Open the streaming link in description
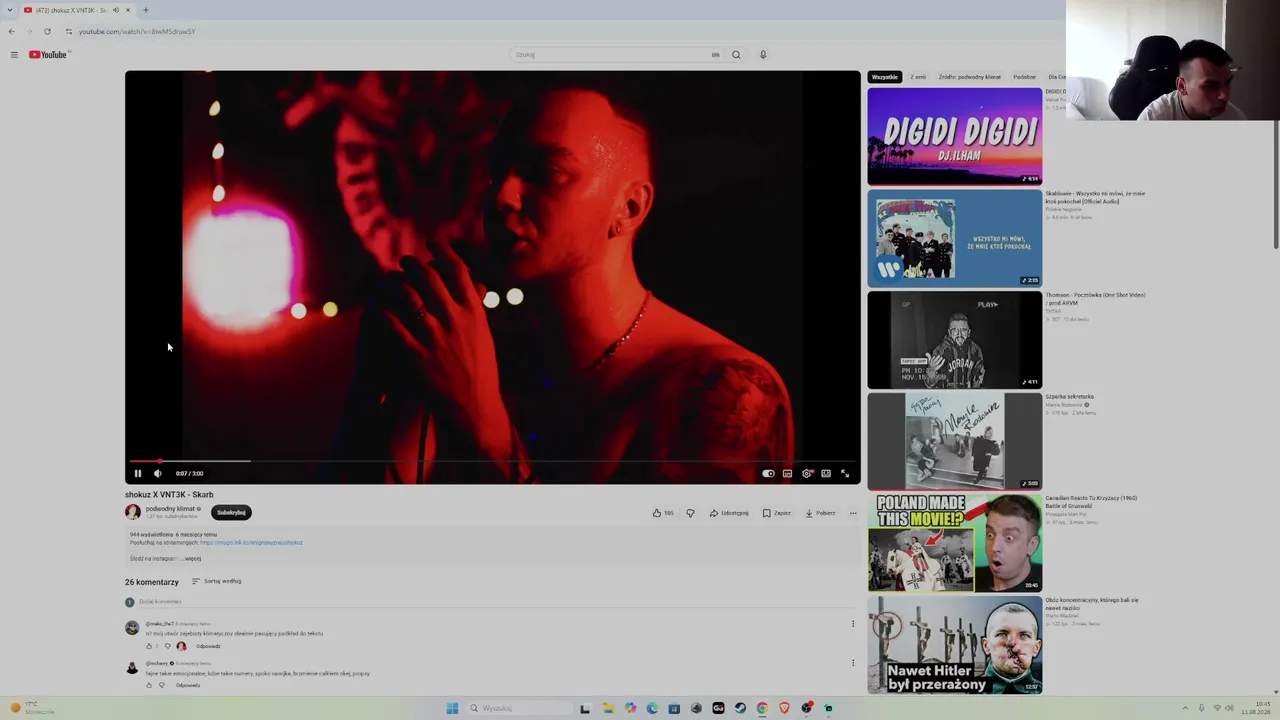 [251, 543]
